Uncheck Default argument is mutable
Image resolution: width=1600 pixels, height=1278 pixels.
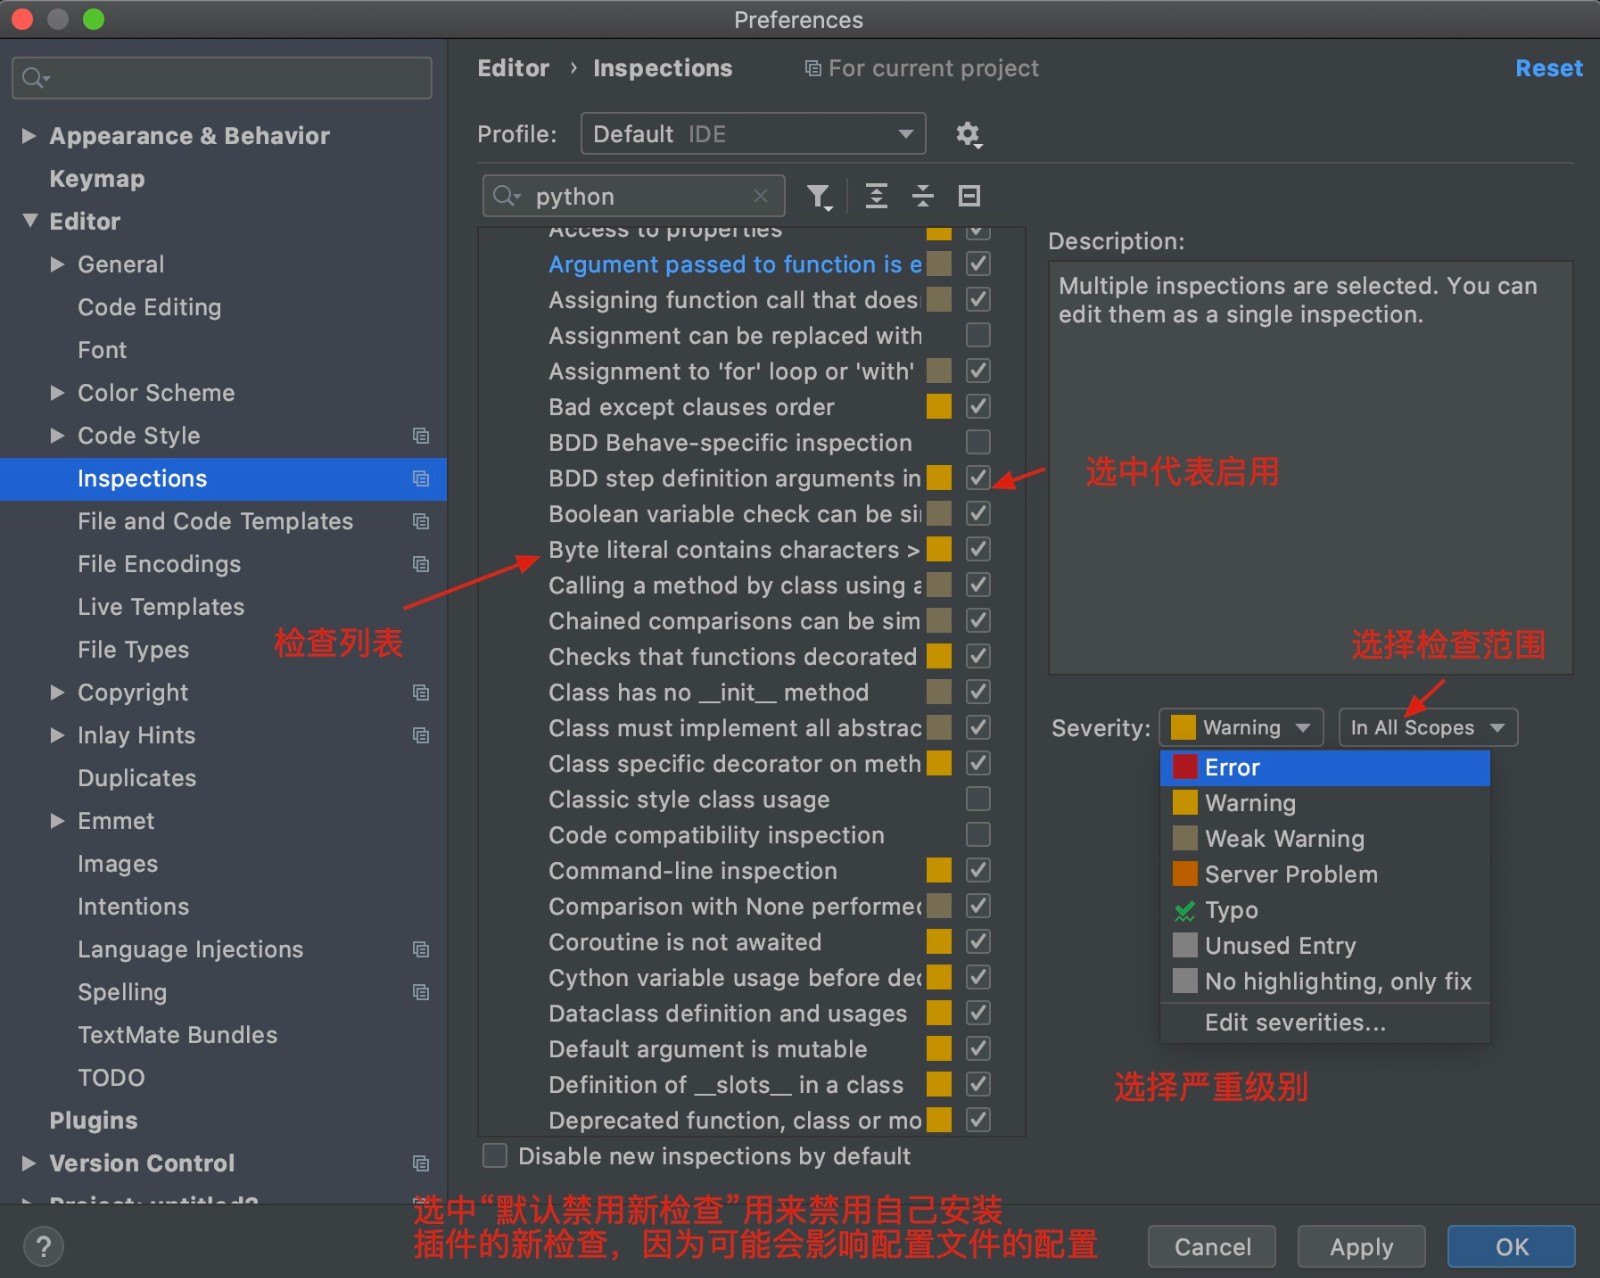pyautogui.click(x=978, y=1049)
